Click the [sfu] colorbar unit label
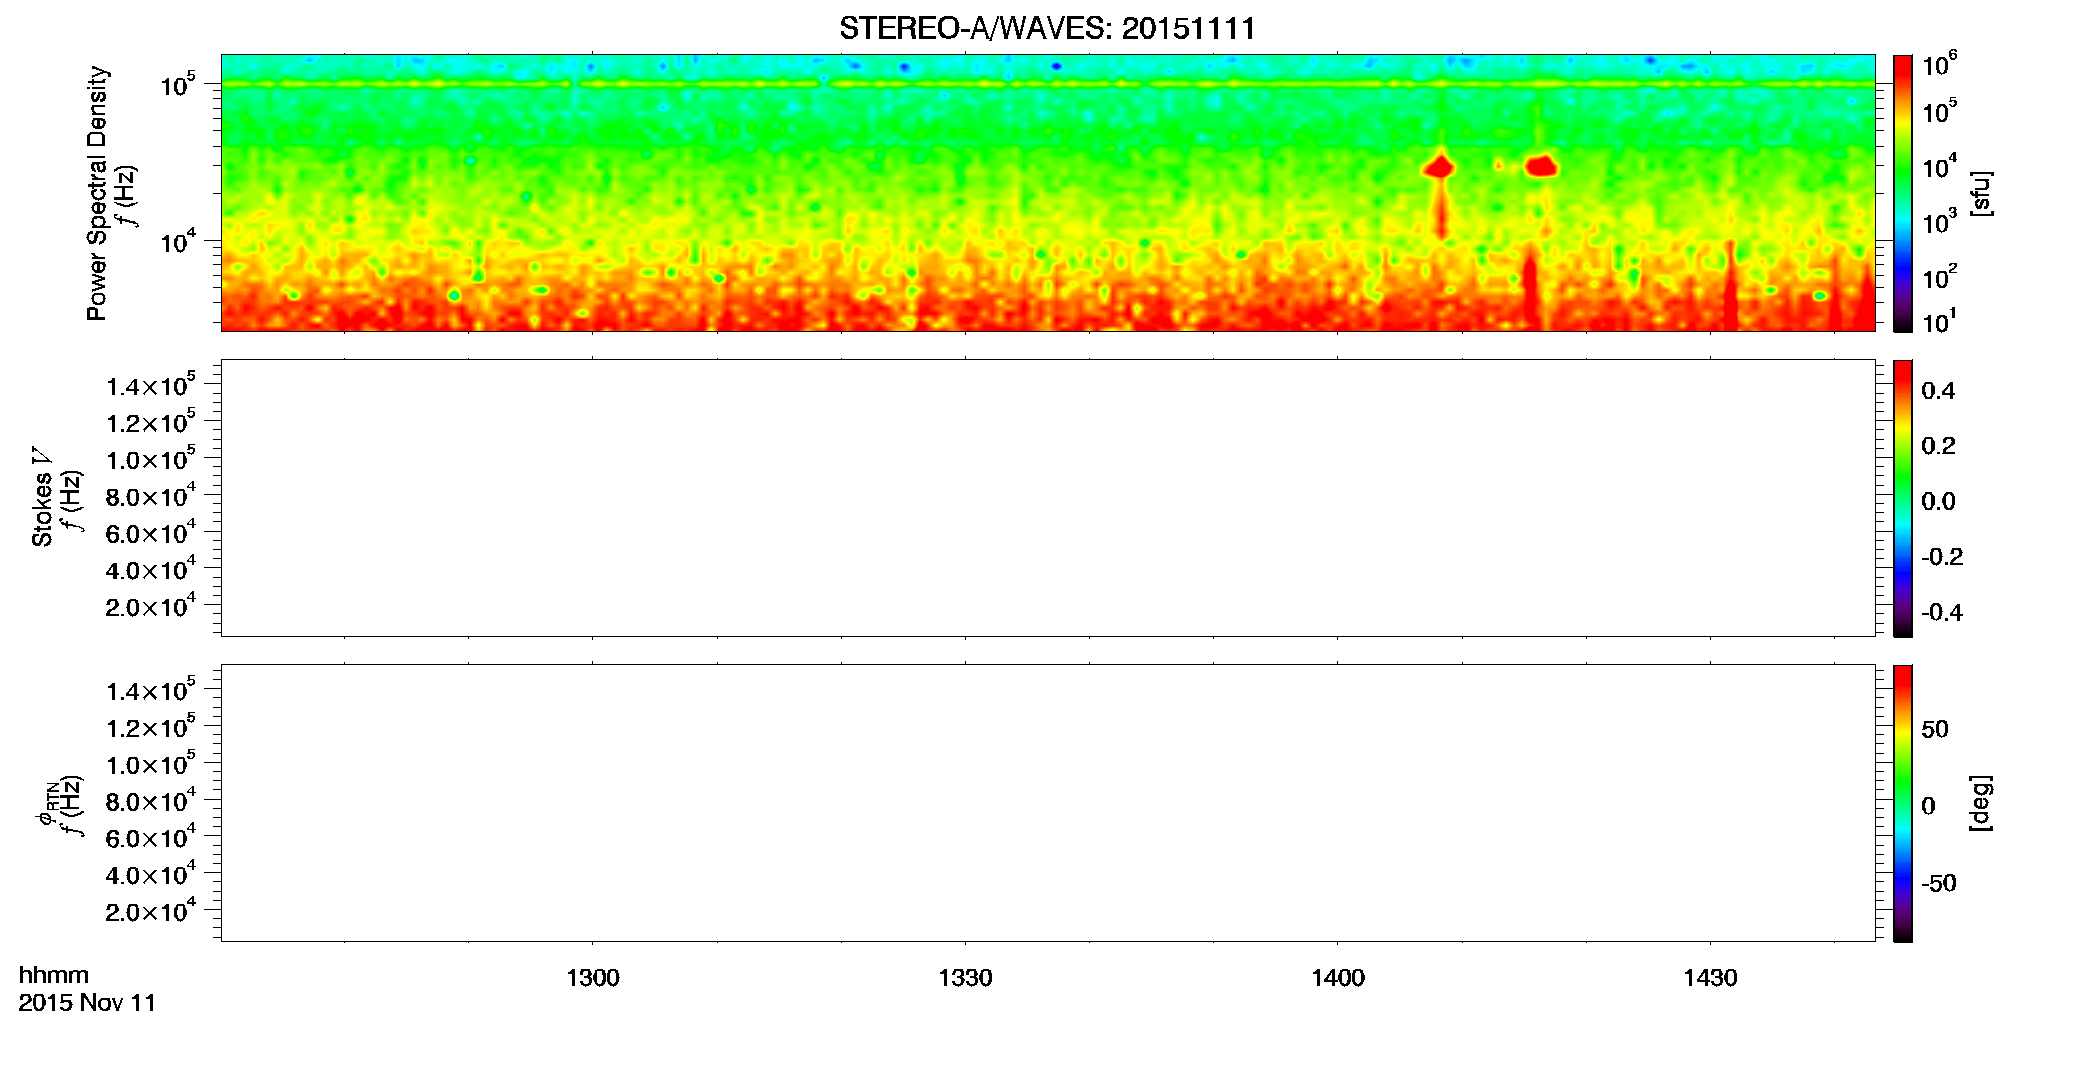Viewport: 2096px width, 1080px height. click(x=1981, y=193)
